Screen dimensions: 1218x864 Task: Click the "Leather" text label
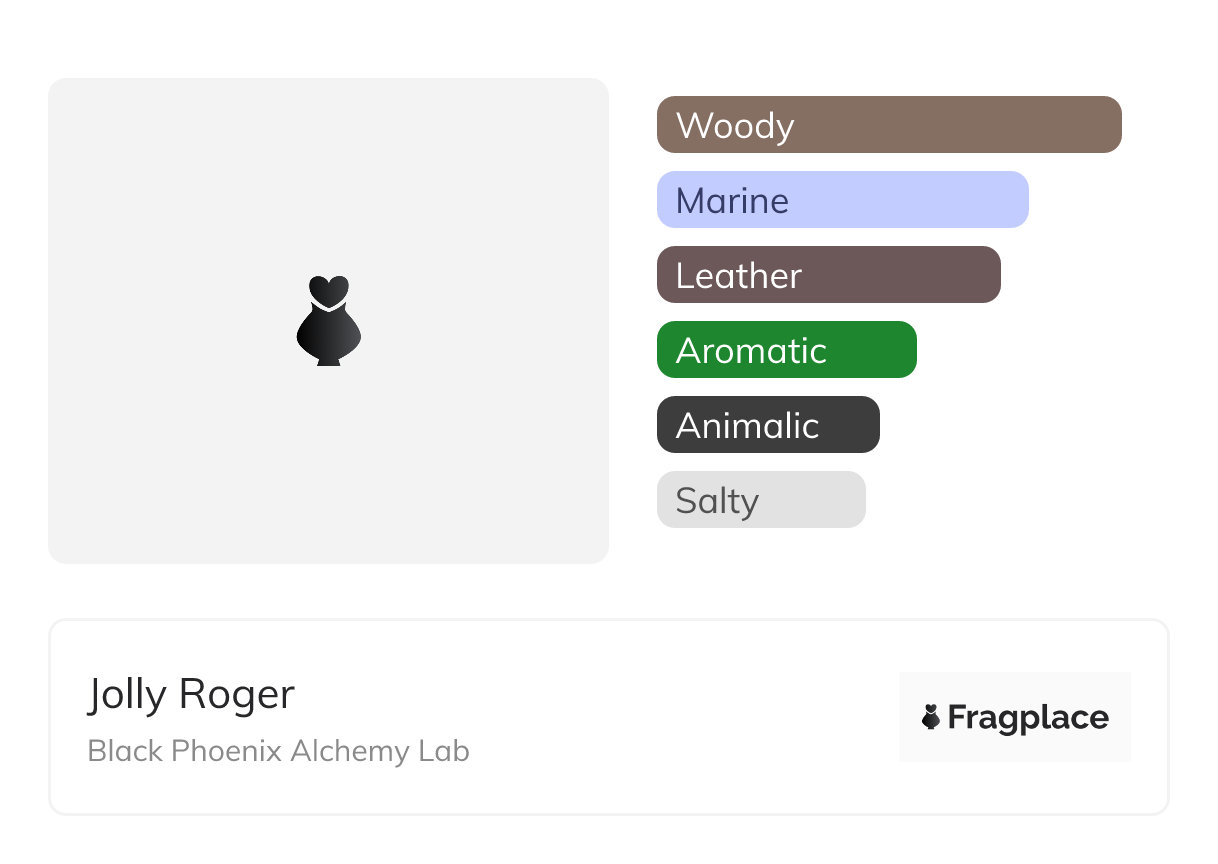click(x=739, y=276)
